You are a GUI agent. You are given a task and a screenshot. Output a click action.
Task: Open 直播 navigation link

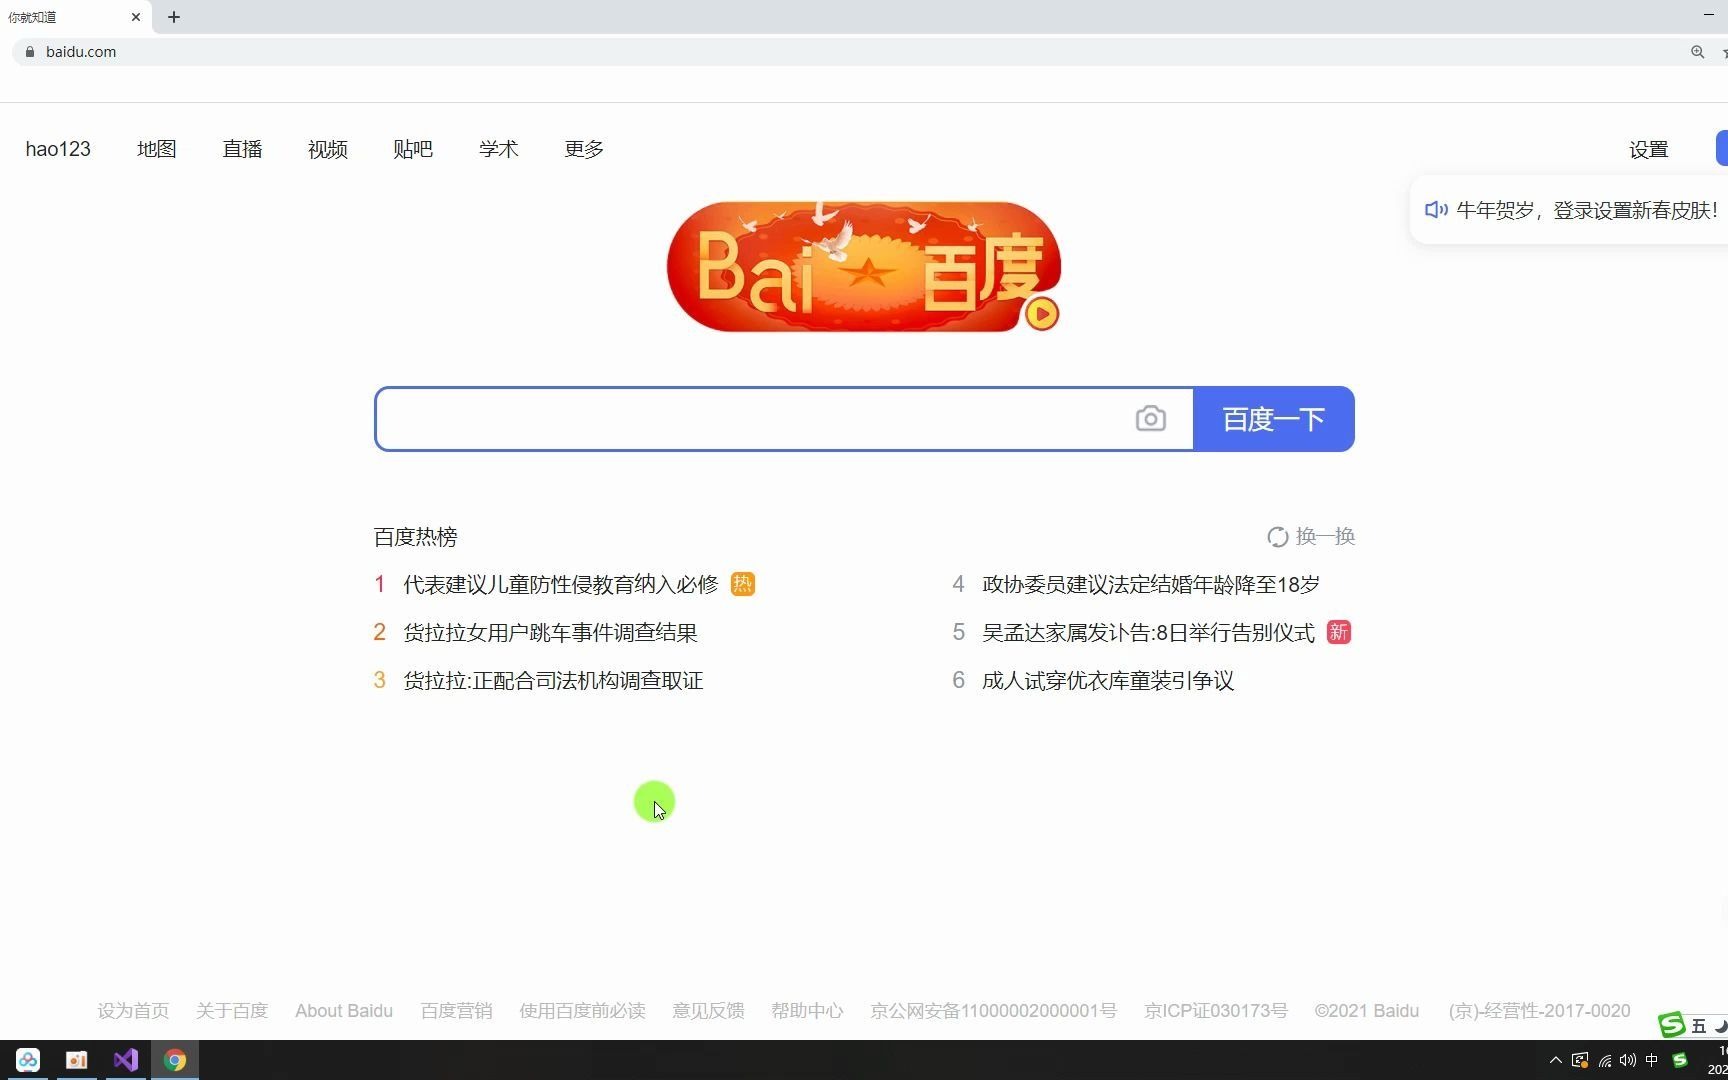242,149
